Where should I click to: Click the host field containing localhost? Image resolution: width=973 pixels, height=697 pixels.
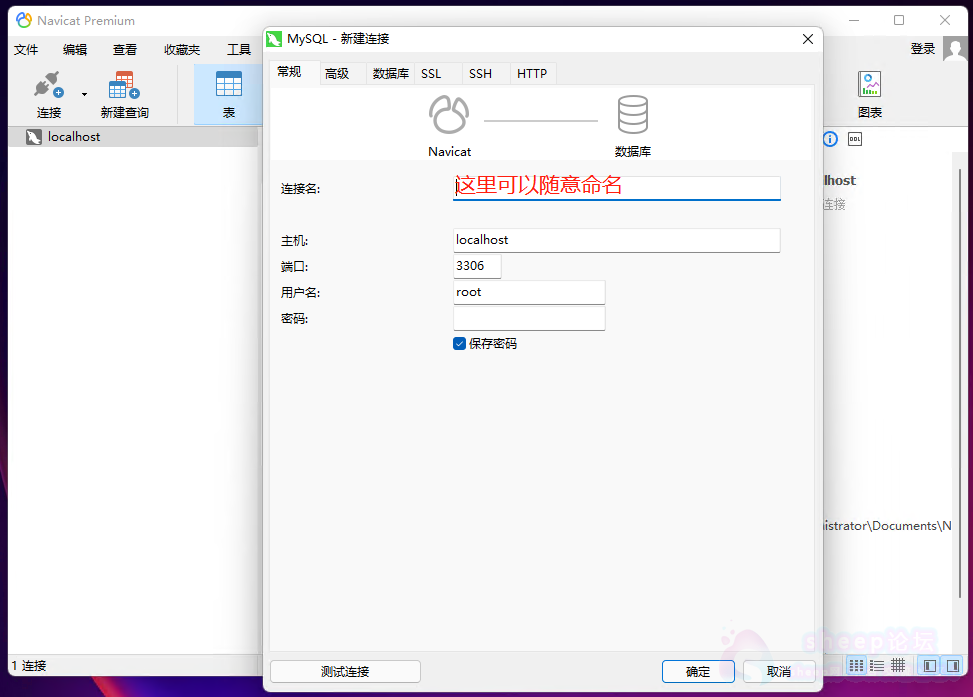617,240
